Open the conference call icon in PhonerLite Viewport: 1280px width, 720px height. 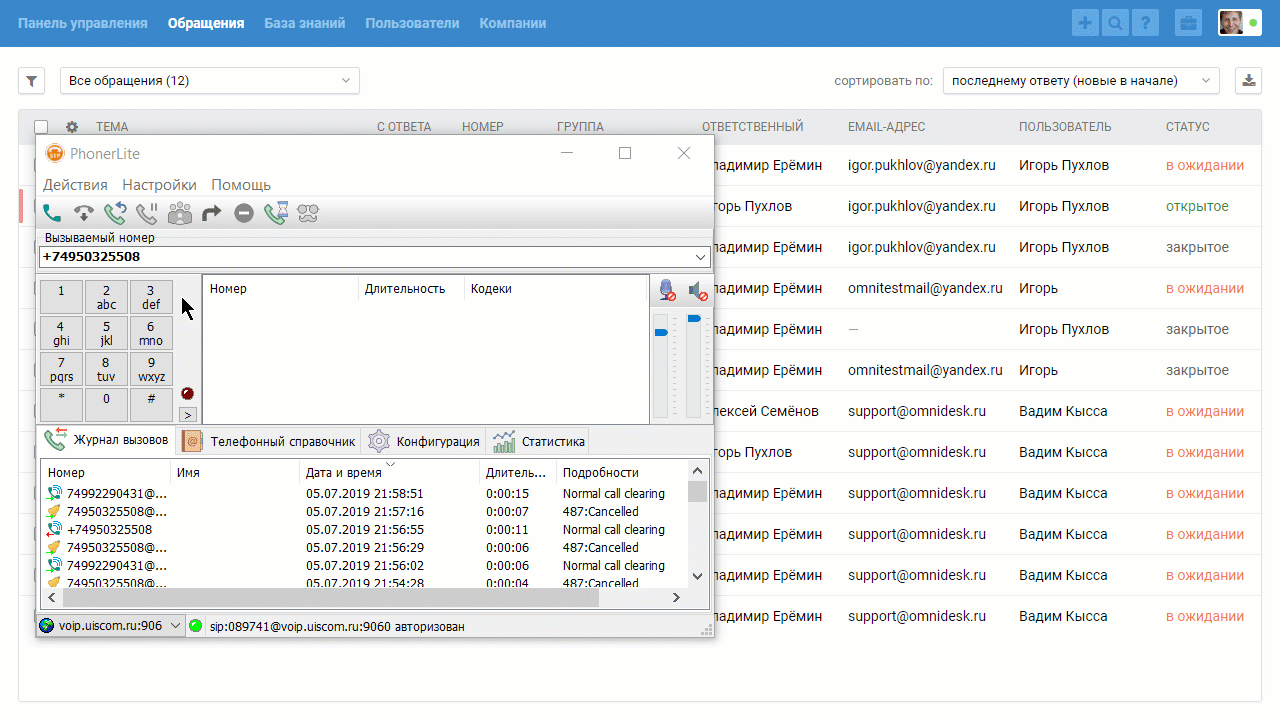click(x=180, y=212)
